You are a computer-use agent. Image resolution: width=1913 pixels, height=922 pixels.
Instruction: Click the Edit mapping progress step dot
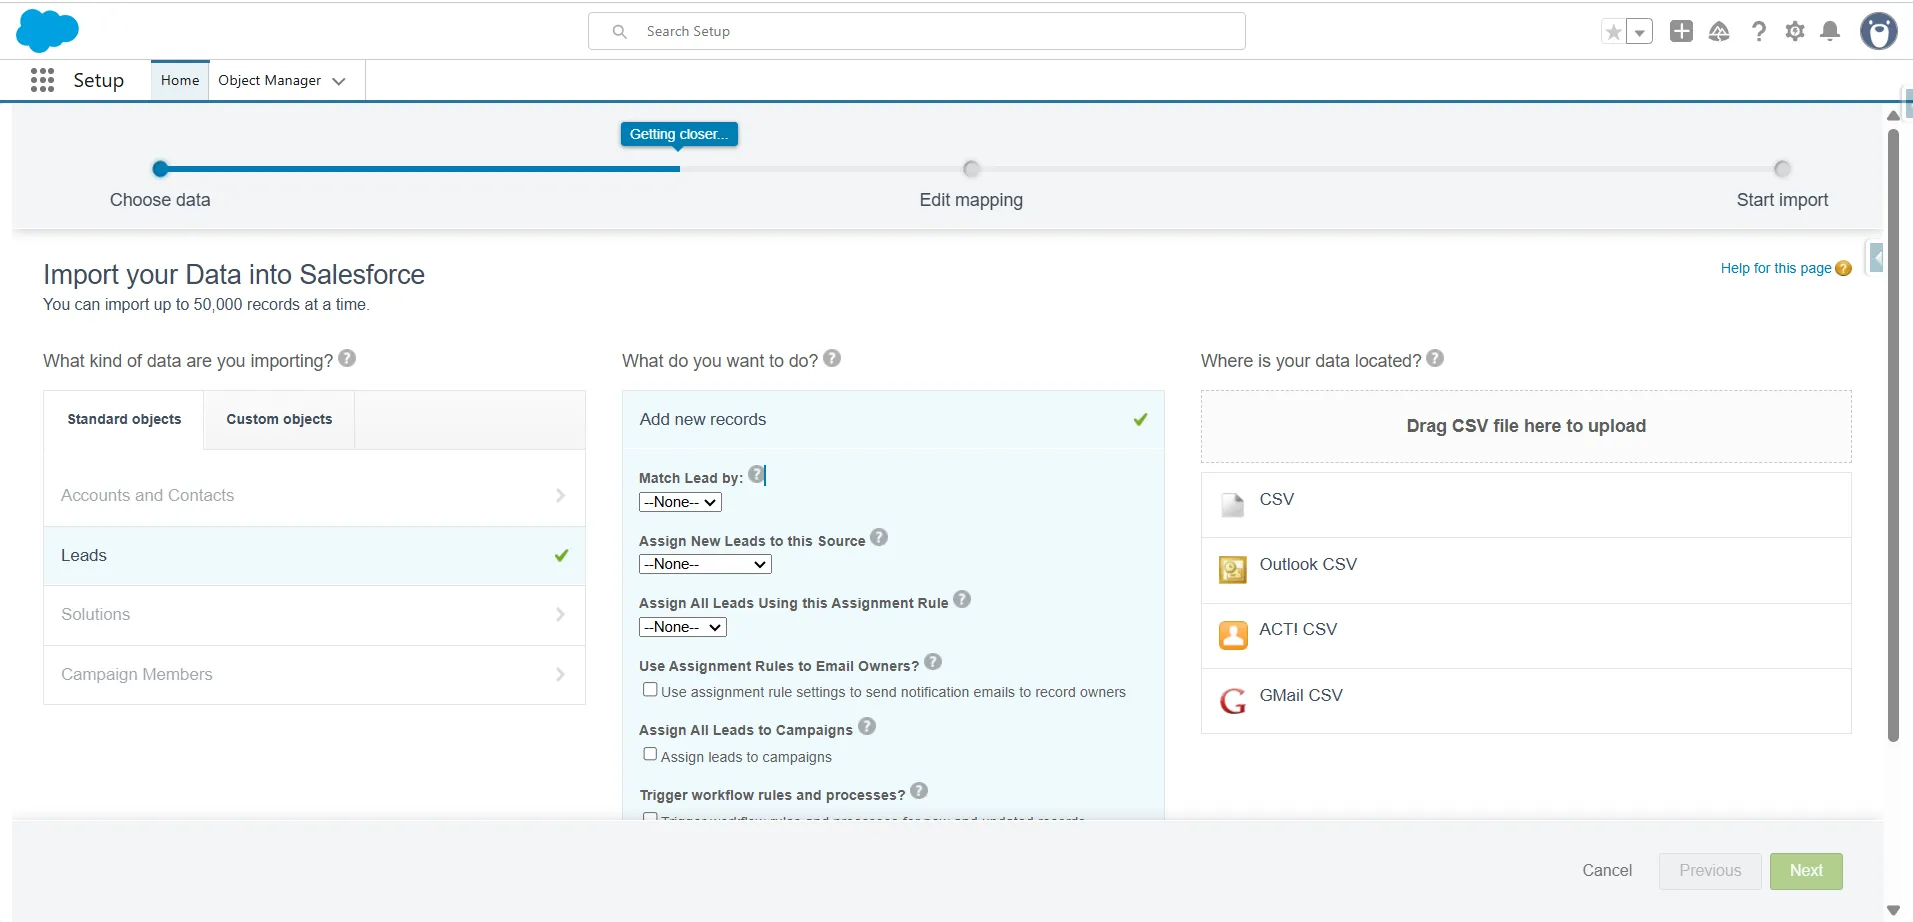point(971,169)
